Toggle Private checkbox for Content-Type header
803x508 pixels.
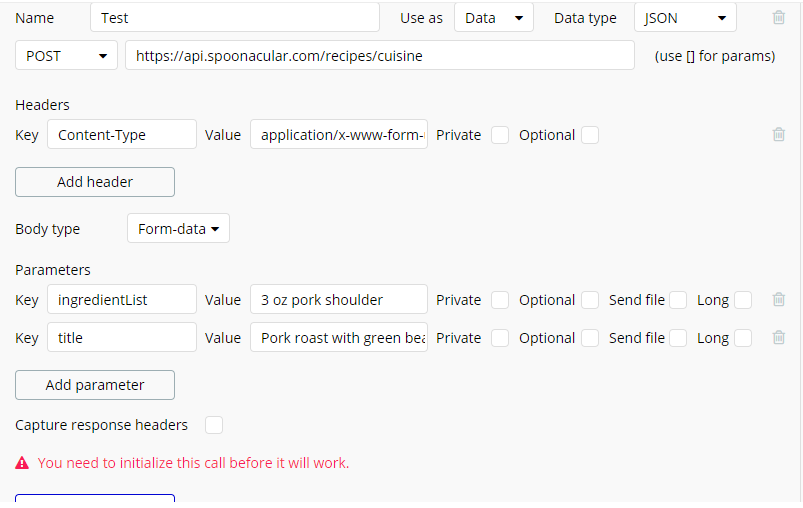500,135
